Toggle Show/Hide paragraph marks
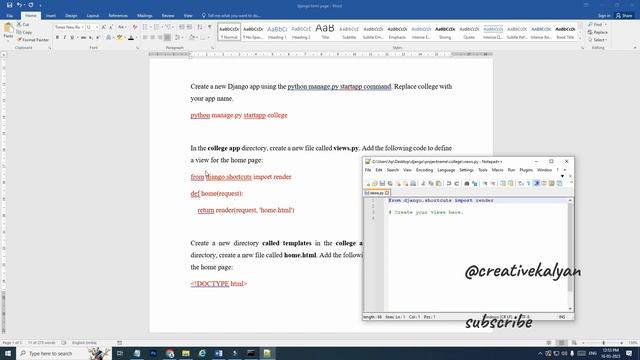Viewport: 640px width, 360px height. (210, 27)
